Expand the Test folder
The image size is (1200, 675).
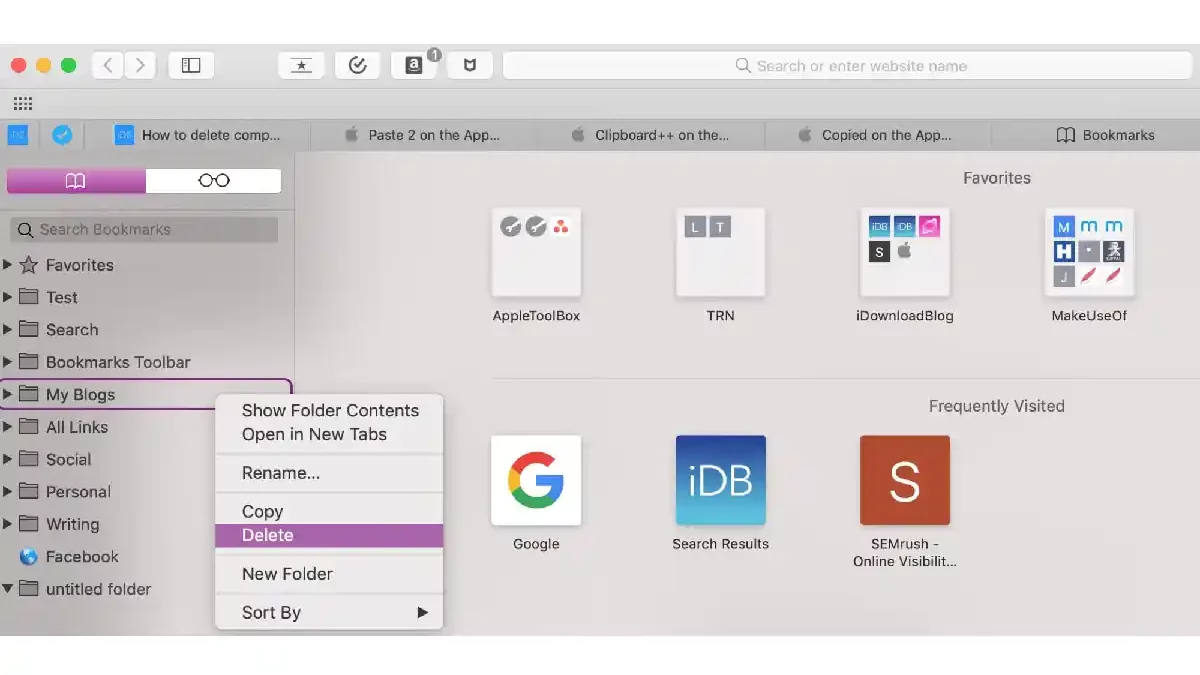click(8, 297)
